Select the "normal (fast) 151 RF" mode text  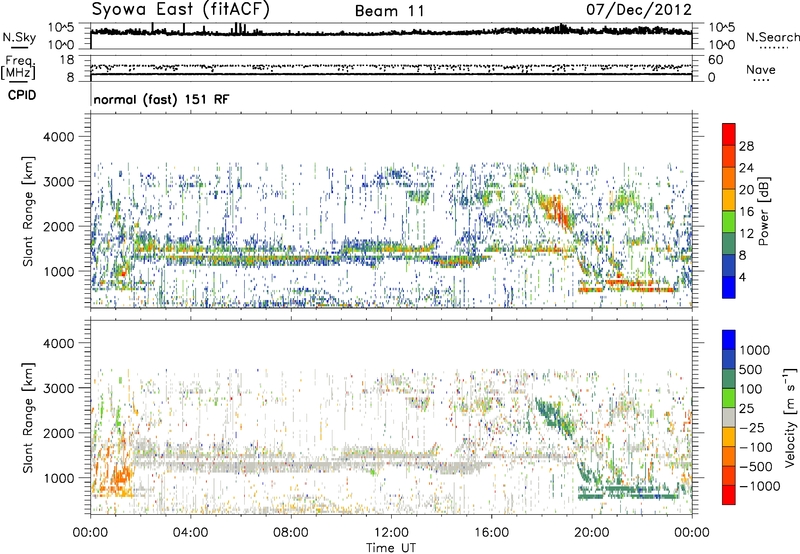161,99
